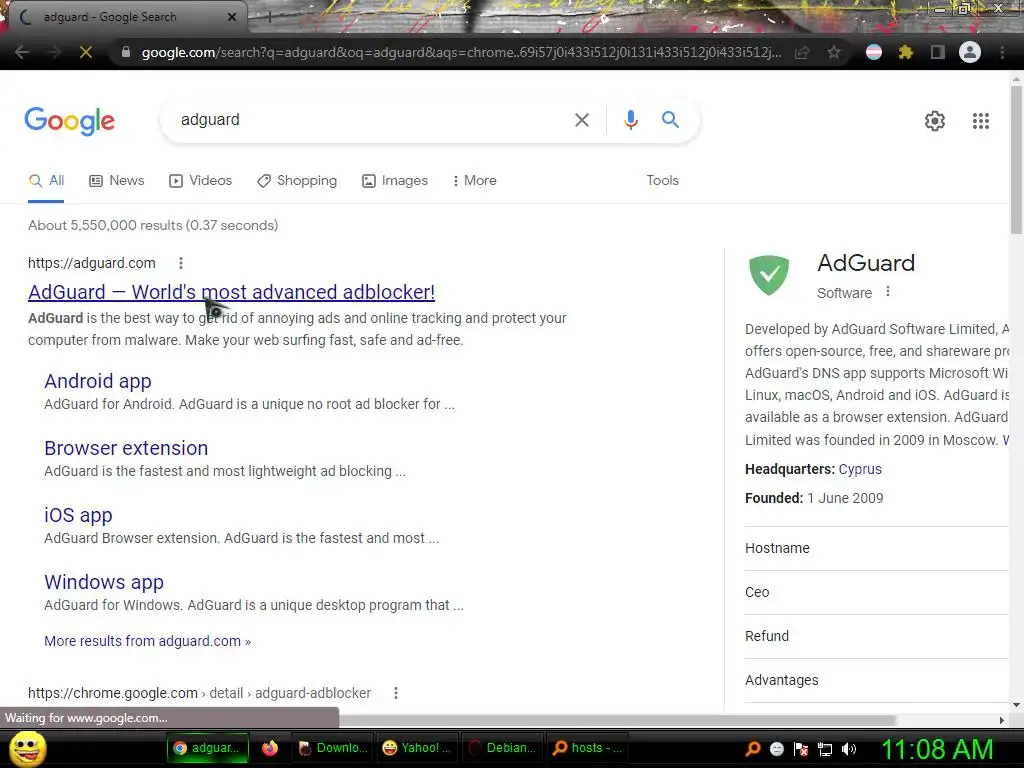Screen dimensions: 1024x768
Task: Open a new tab with plus button
Action: pos(269,18)
